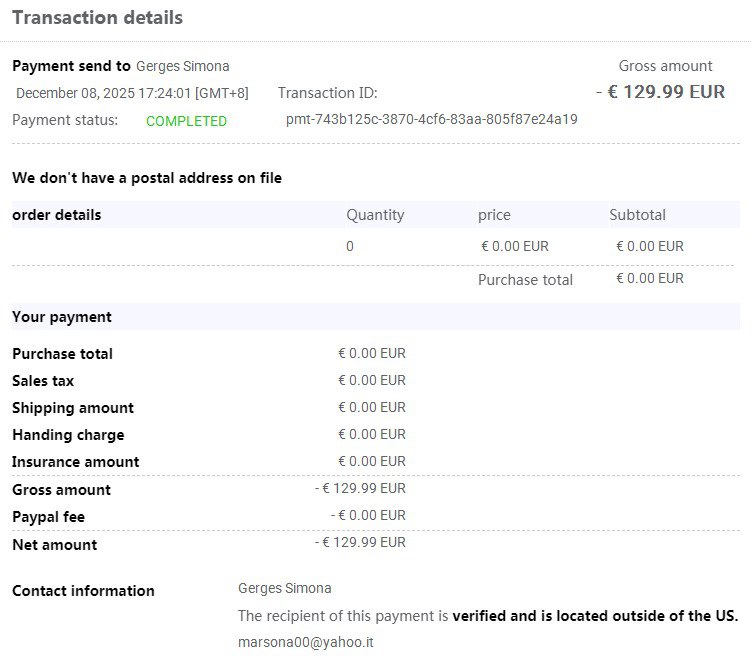Image resolution: width=752 pixels, height=663 pixels.
Task: Click the no postal address on file message
Action: [x=147, y=178]
